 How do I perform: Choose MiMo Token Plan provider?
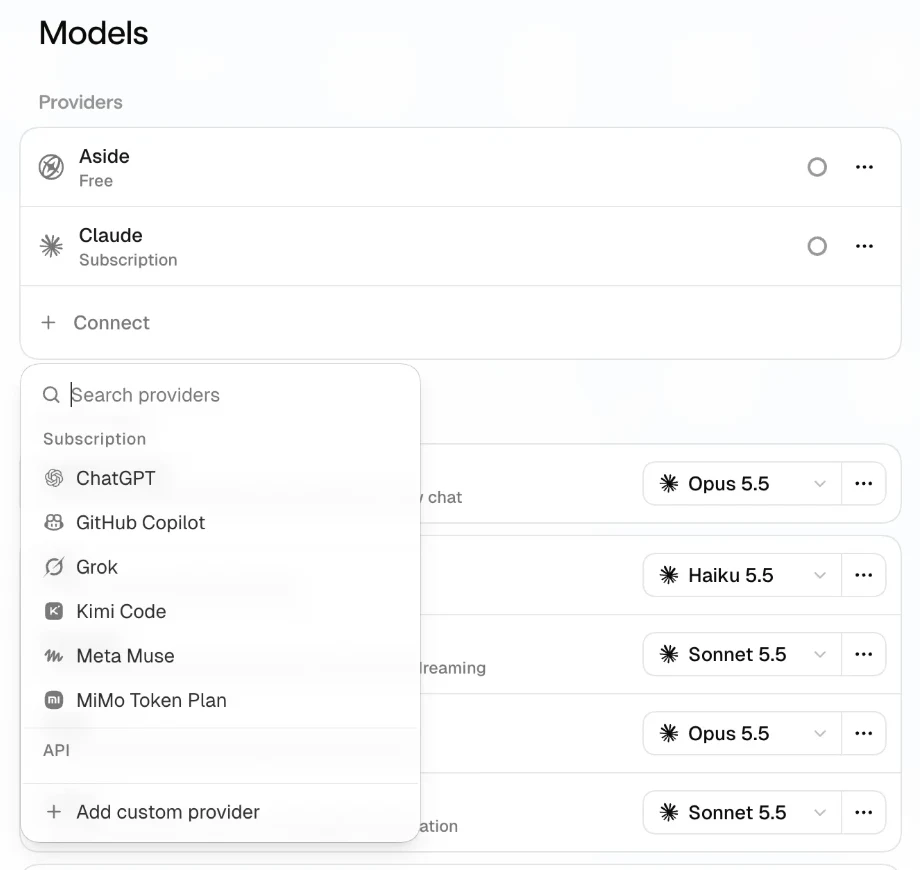[221, 700]
